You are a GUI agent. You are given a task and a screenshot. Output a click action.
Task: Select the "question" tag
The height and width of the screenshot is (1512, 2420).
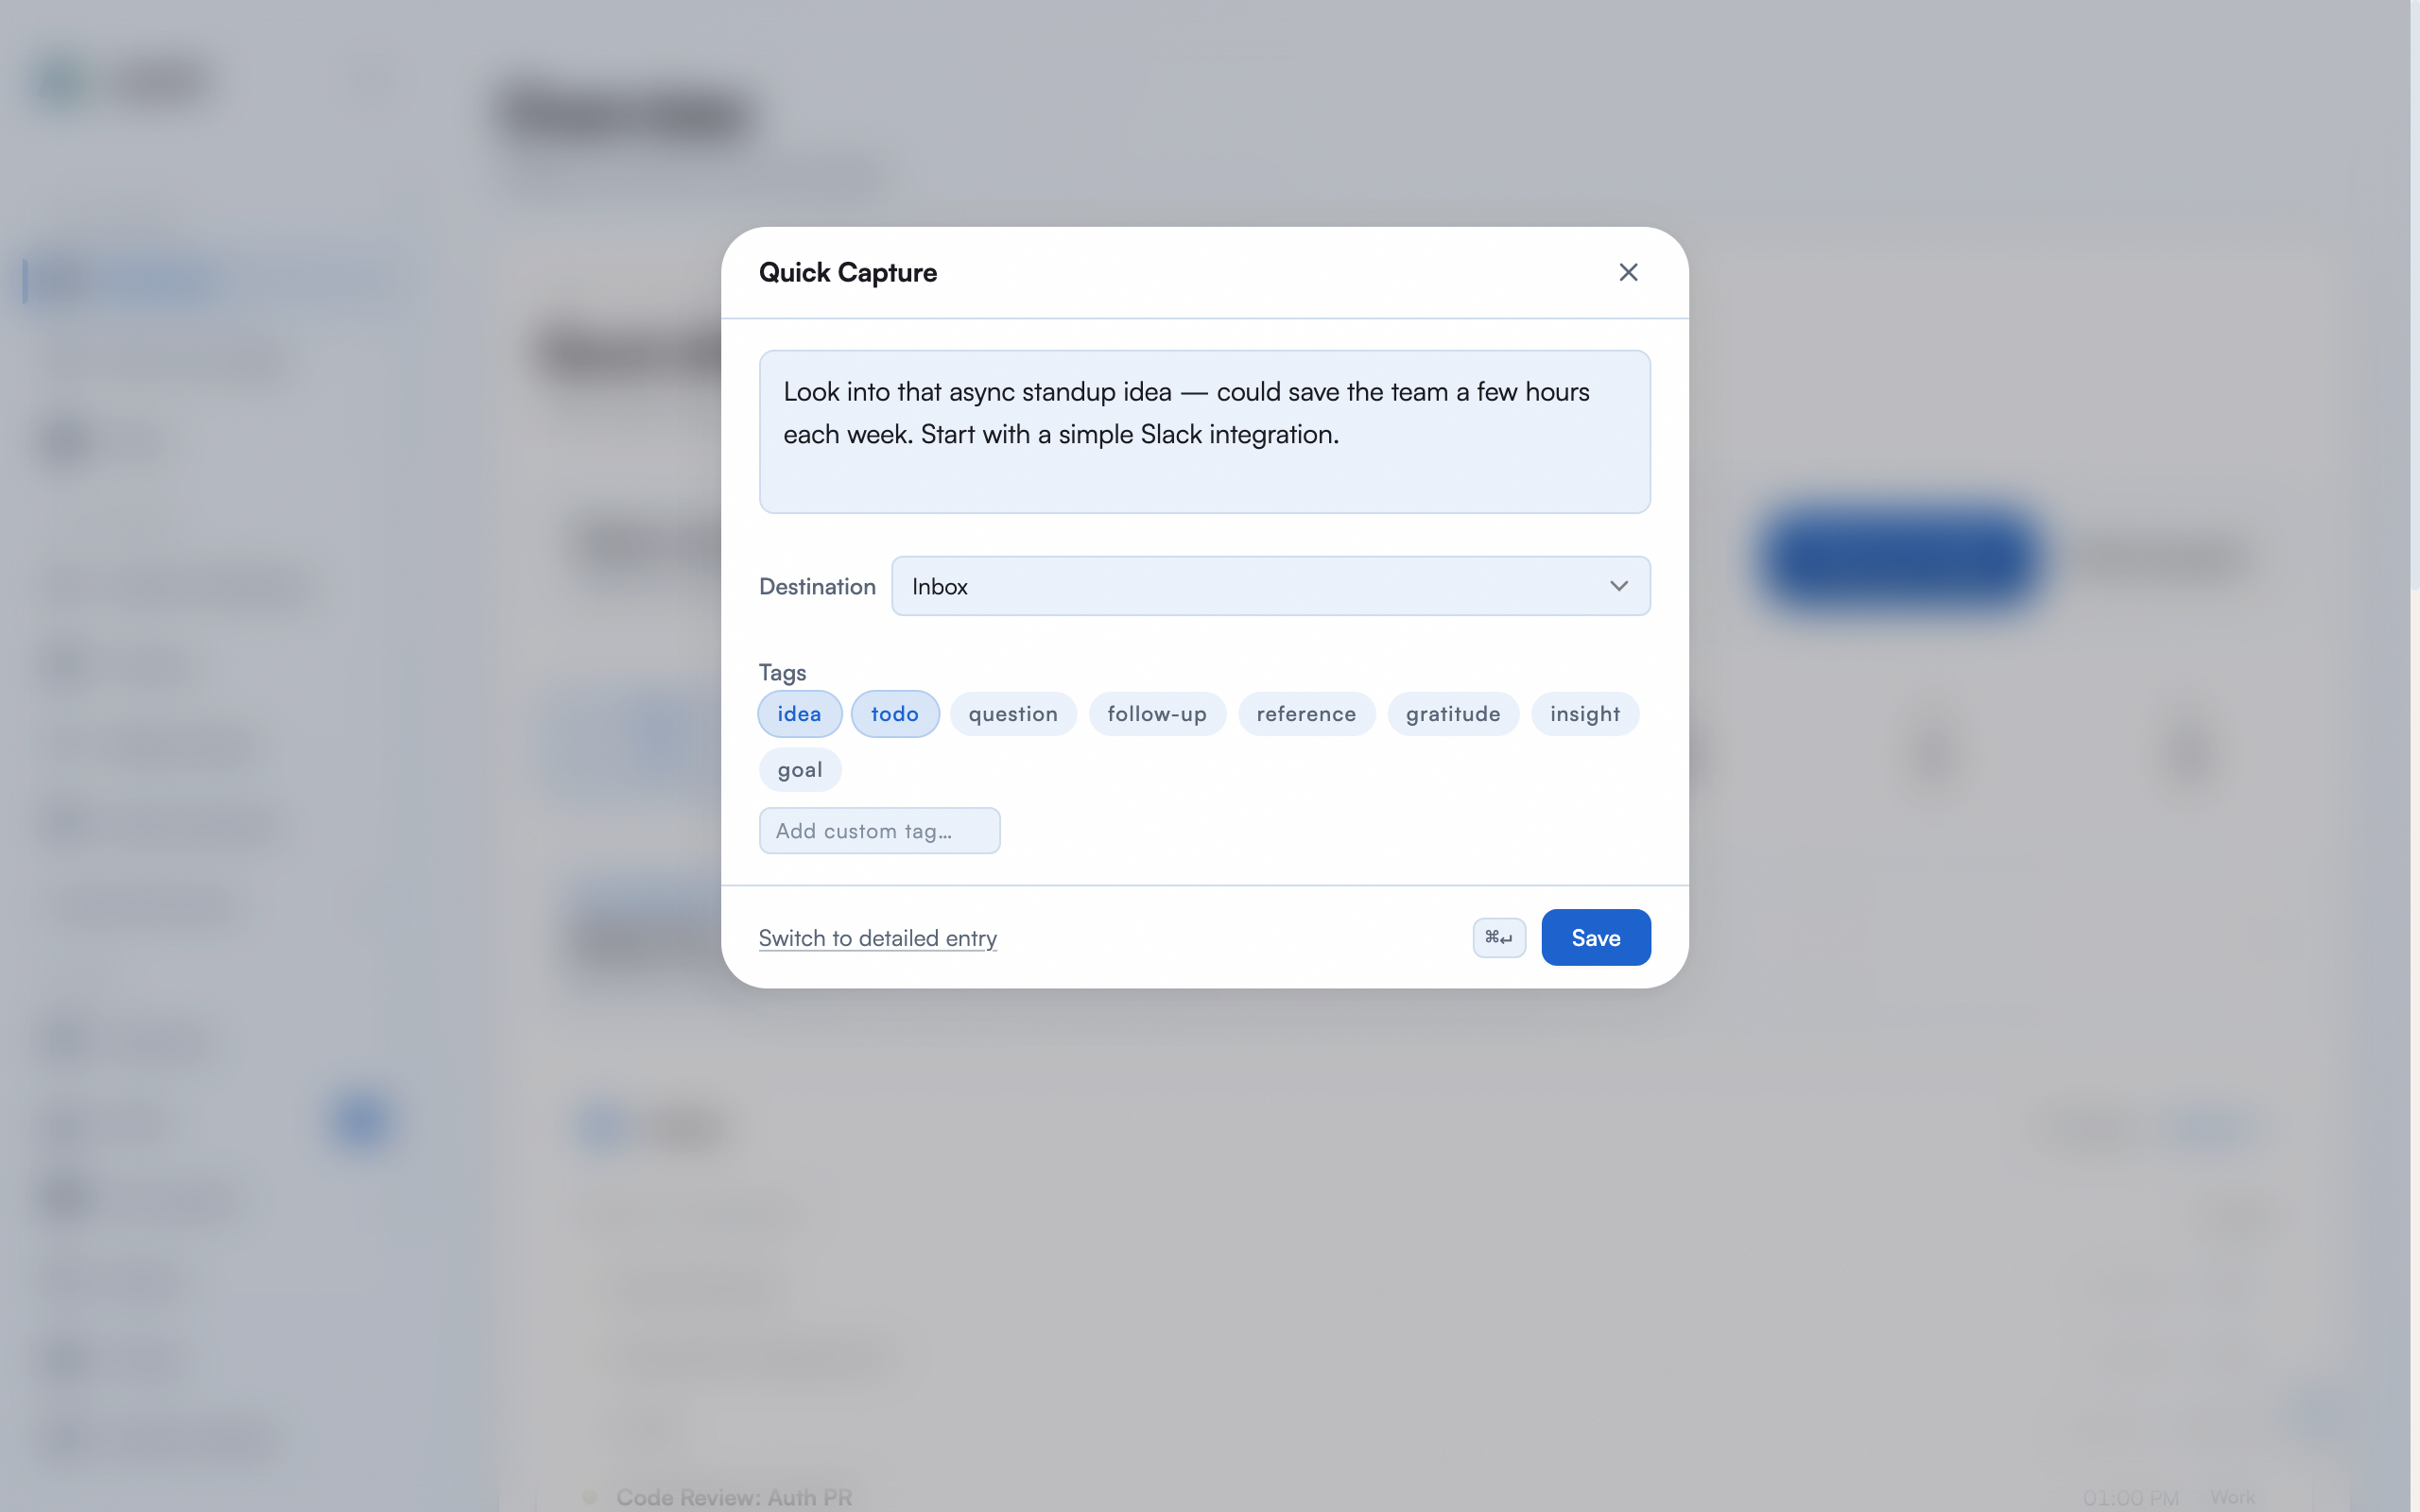coord(1013,713)
